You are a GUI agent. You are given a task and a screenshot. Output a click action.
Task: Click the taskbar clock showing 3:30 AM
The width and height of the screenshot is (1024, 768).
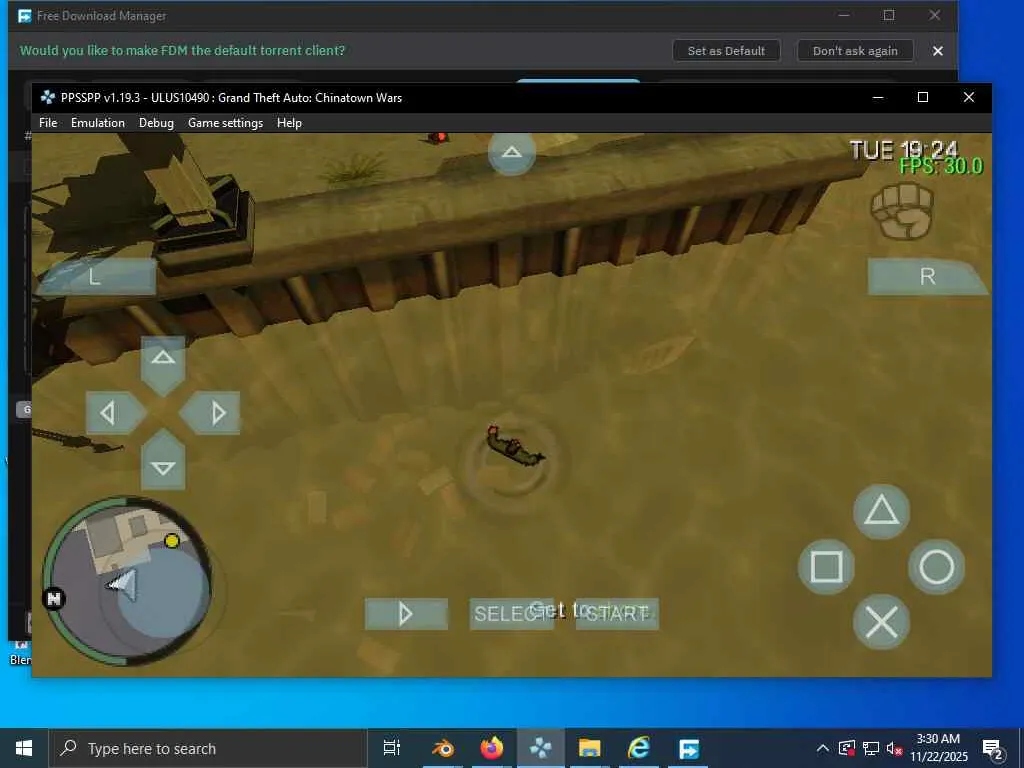pyautogui.click(x=939, y=748)
